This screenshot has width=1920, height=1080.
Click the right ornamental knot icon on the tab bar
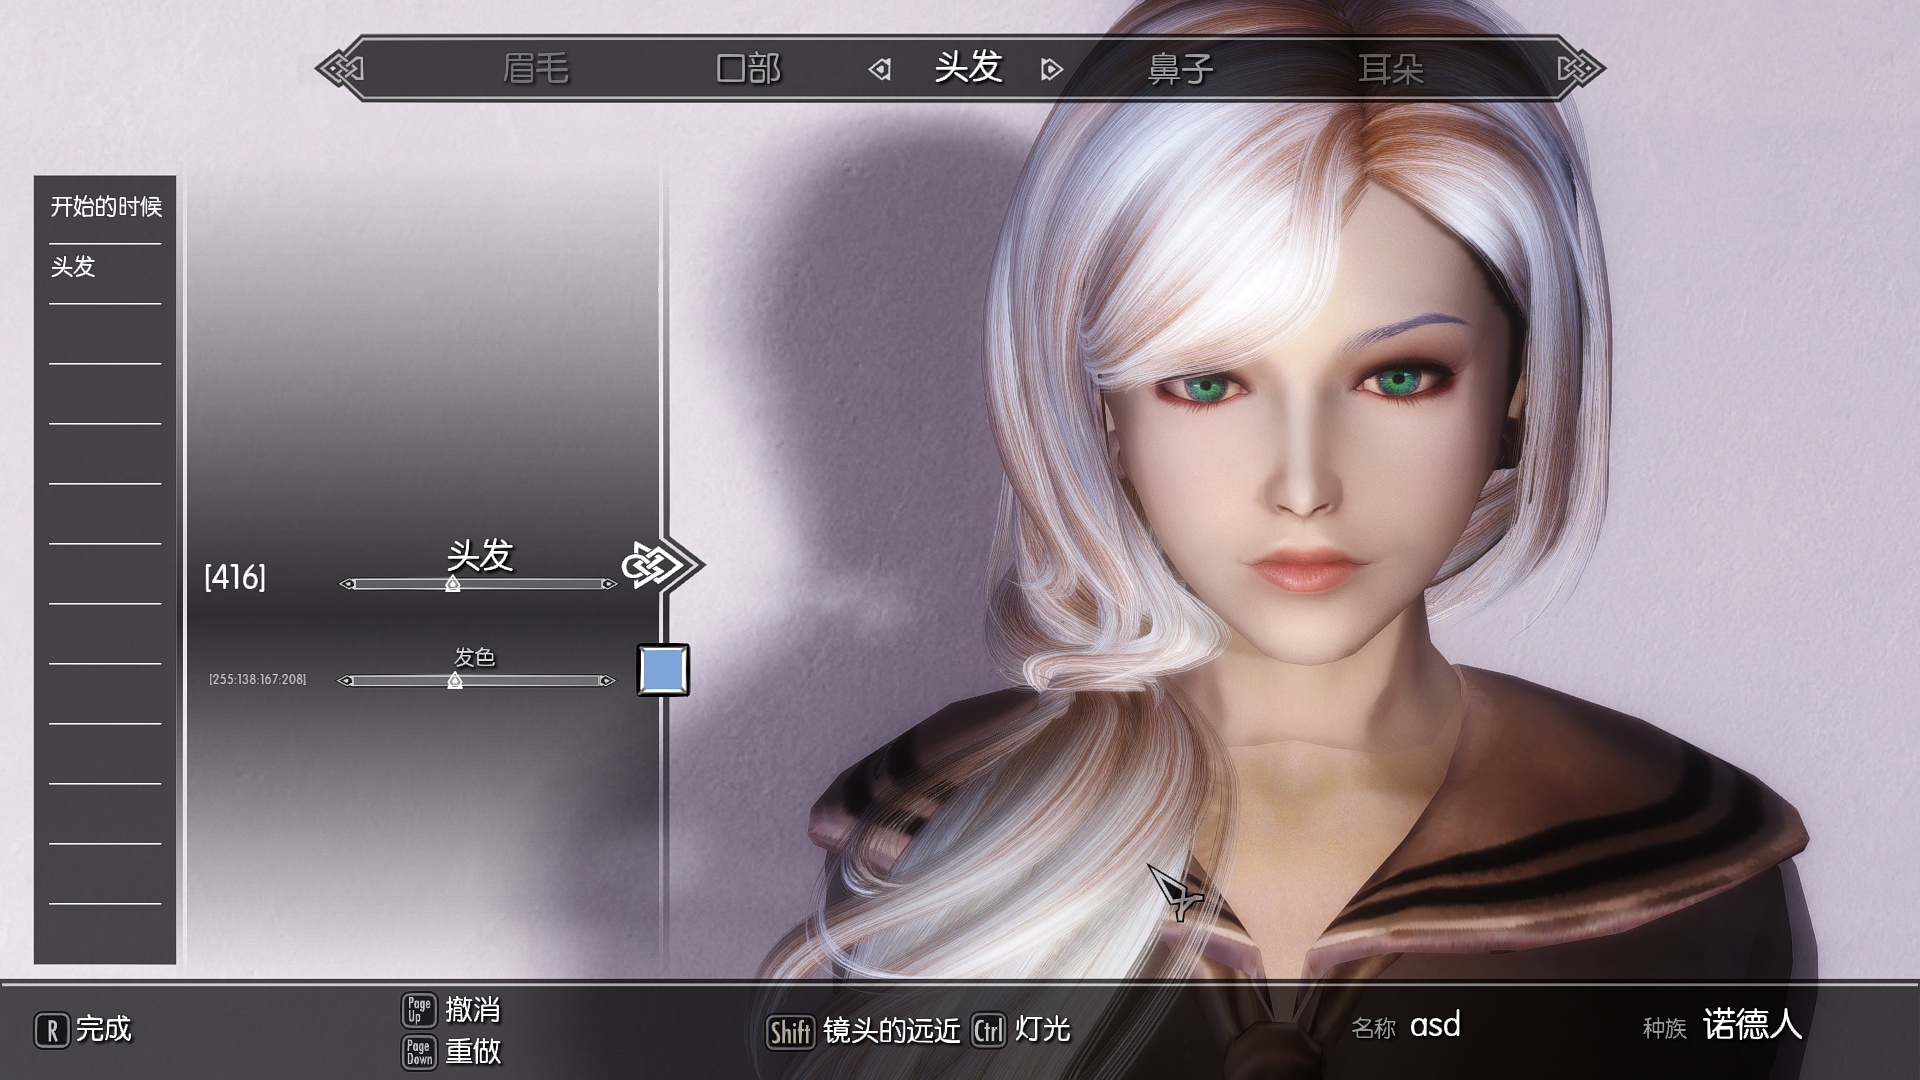(1576, 68)
